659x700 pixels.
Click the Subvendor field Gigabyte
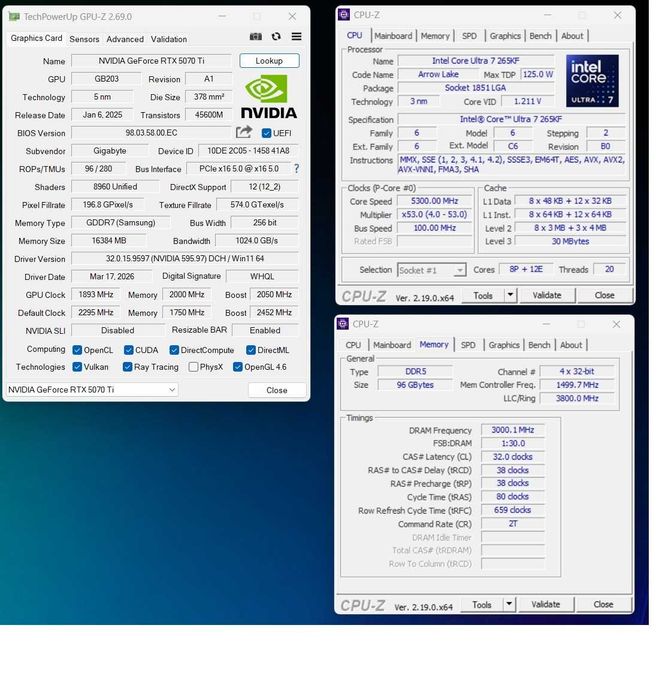click(x=109, y=151)
